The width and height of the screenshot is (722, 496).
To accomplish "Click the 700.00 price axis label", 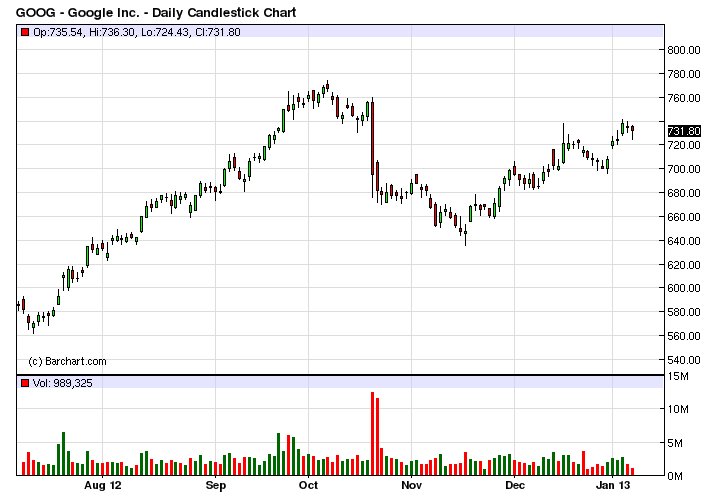I will (x=684, y=169).
